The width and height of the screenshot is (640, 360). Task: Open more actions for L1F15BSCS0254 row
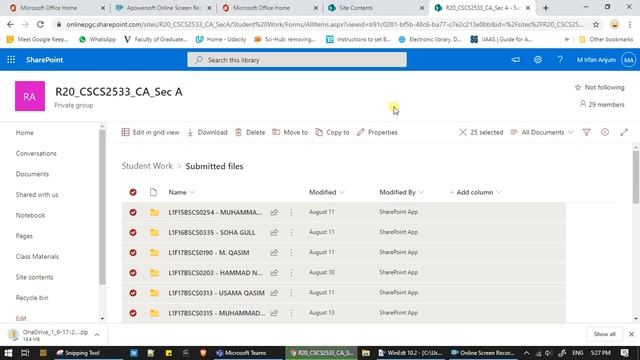(291, 212)
